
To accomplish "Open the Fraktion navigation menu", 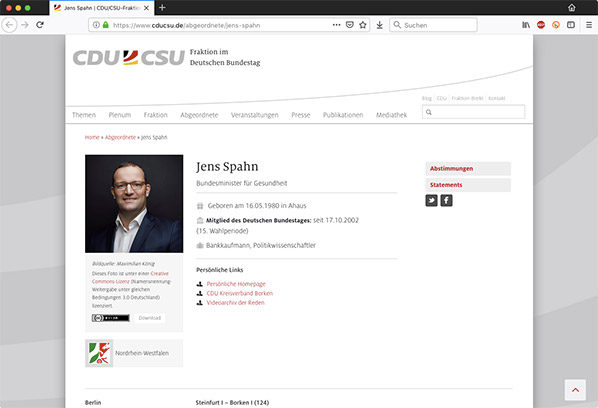I will [156, 115].
